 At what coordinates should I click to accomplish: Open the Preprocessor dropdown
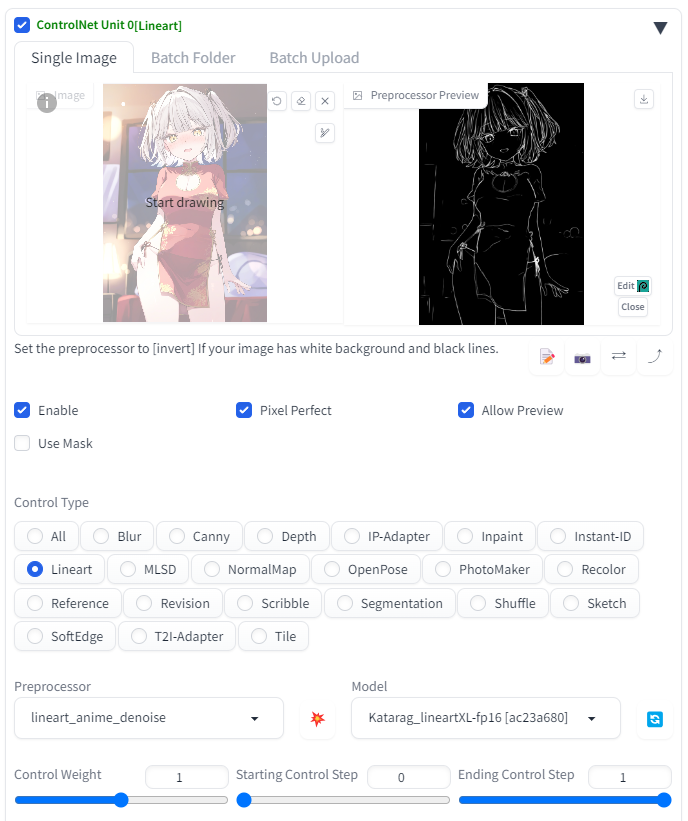[x=149, y=718]
